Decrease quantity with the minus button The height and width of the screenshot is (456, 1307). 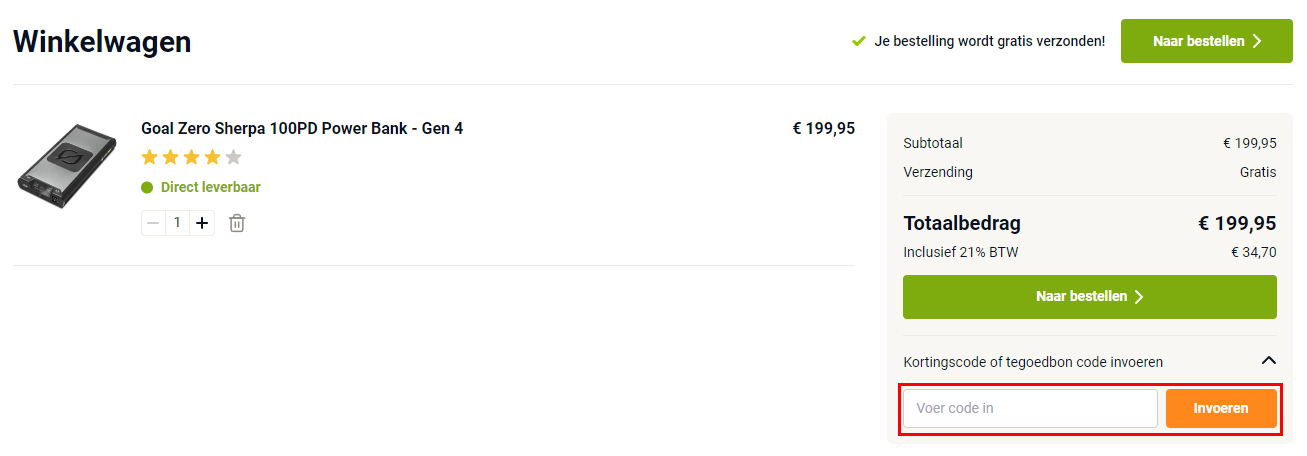153,223
